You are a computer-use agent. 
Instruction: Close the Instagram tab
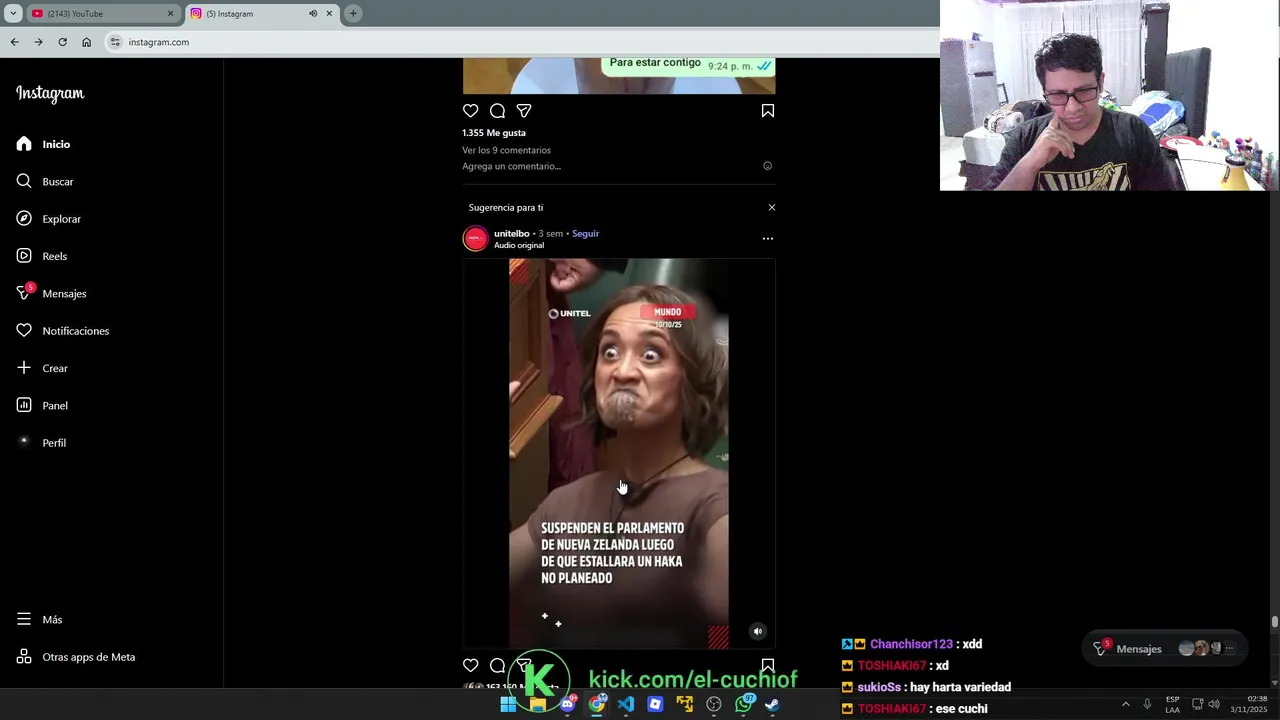(x=329, y=14)
